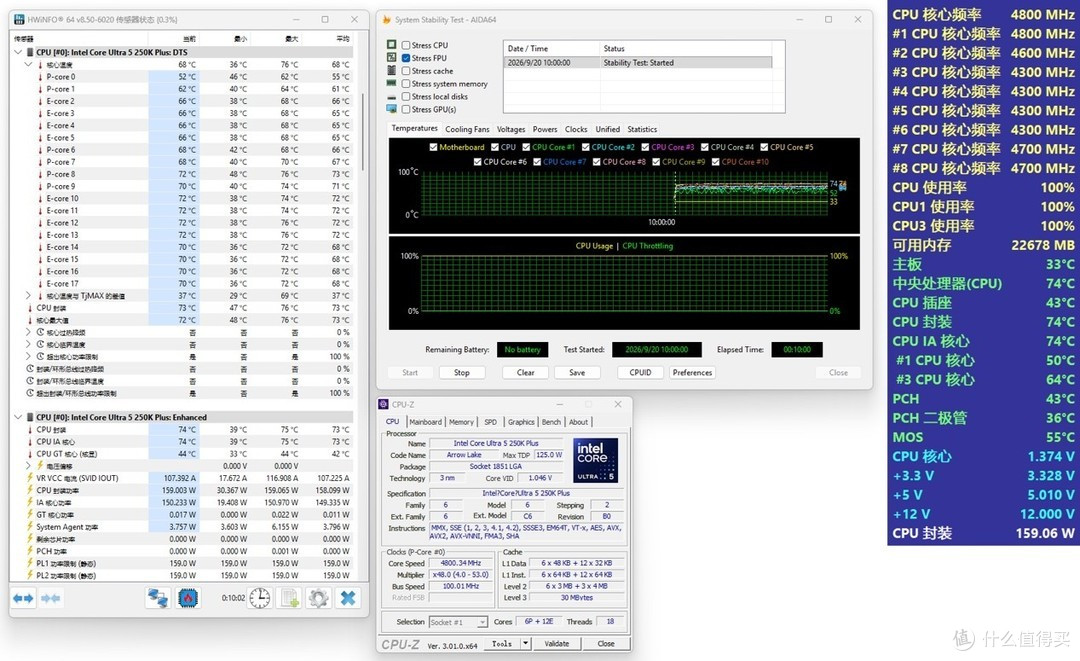Click the HWiNFO sensor list vertical scrollbar
The height and width of the screenshot is (661, 1080).
click(363, 131)
